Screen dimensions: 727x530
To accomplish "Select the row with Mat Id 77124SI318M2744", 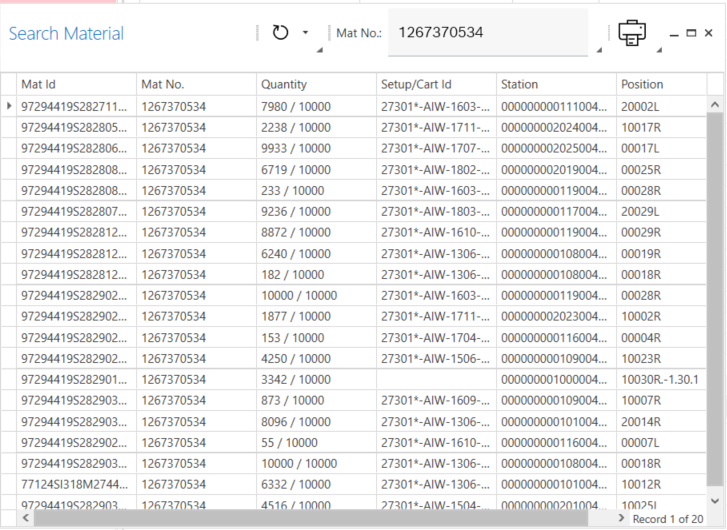I will [75, 484].
